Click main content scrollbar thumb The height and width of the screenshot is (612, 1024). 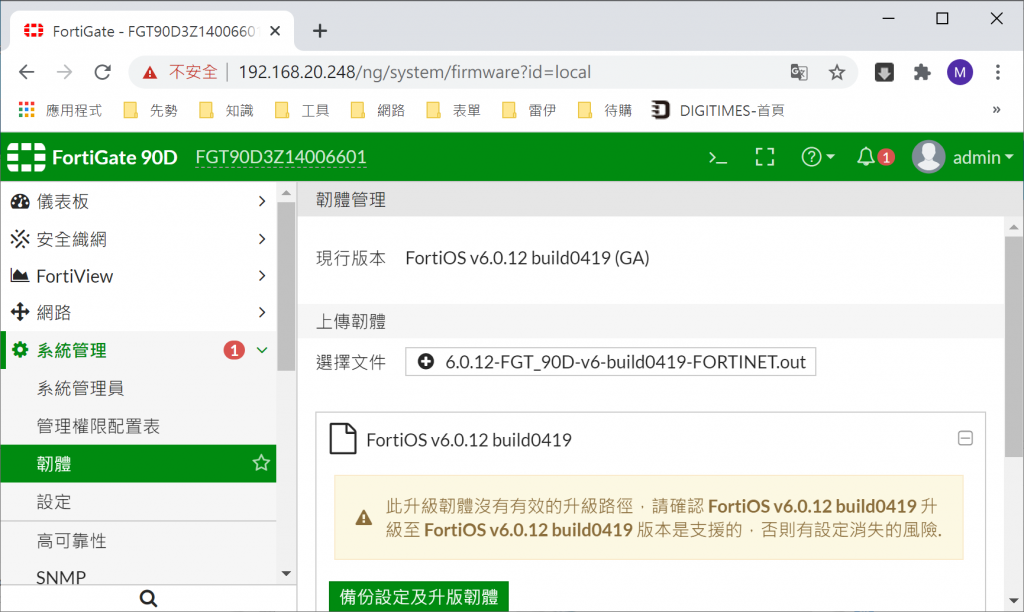click(1014, 346)
